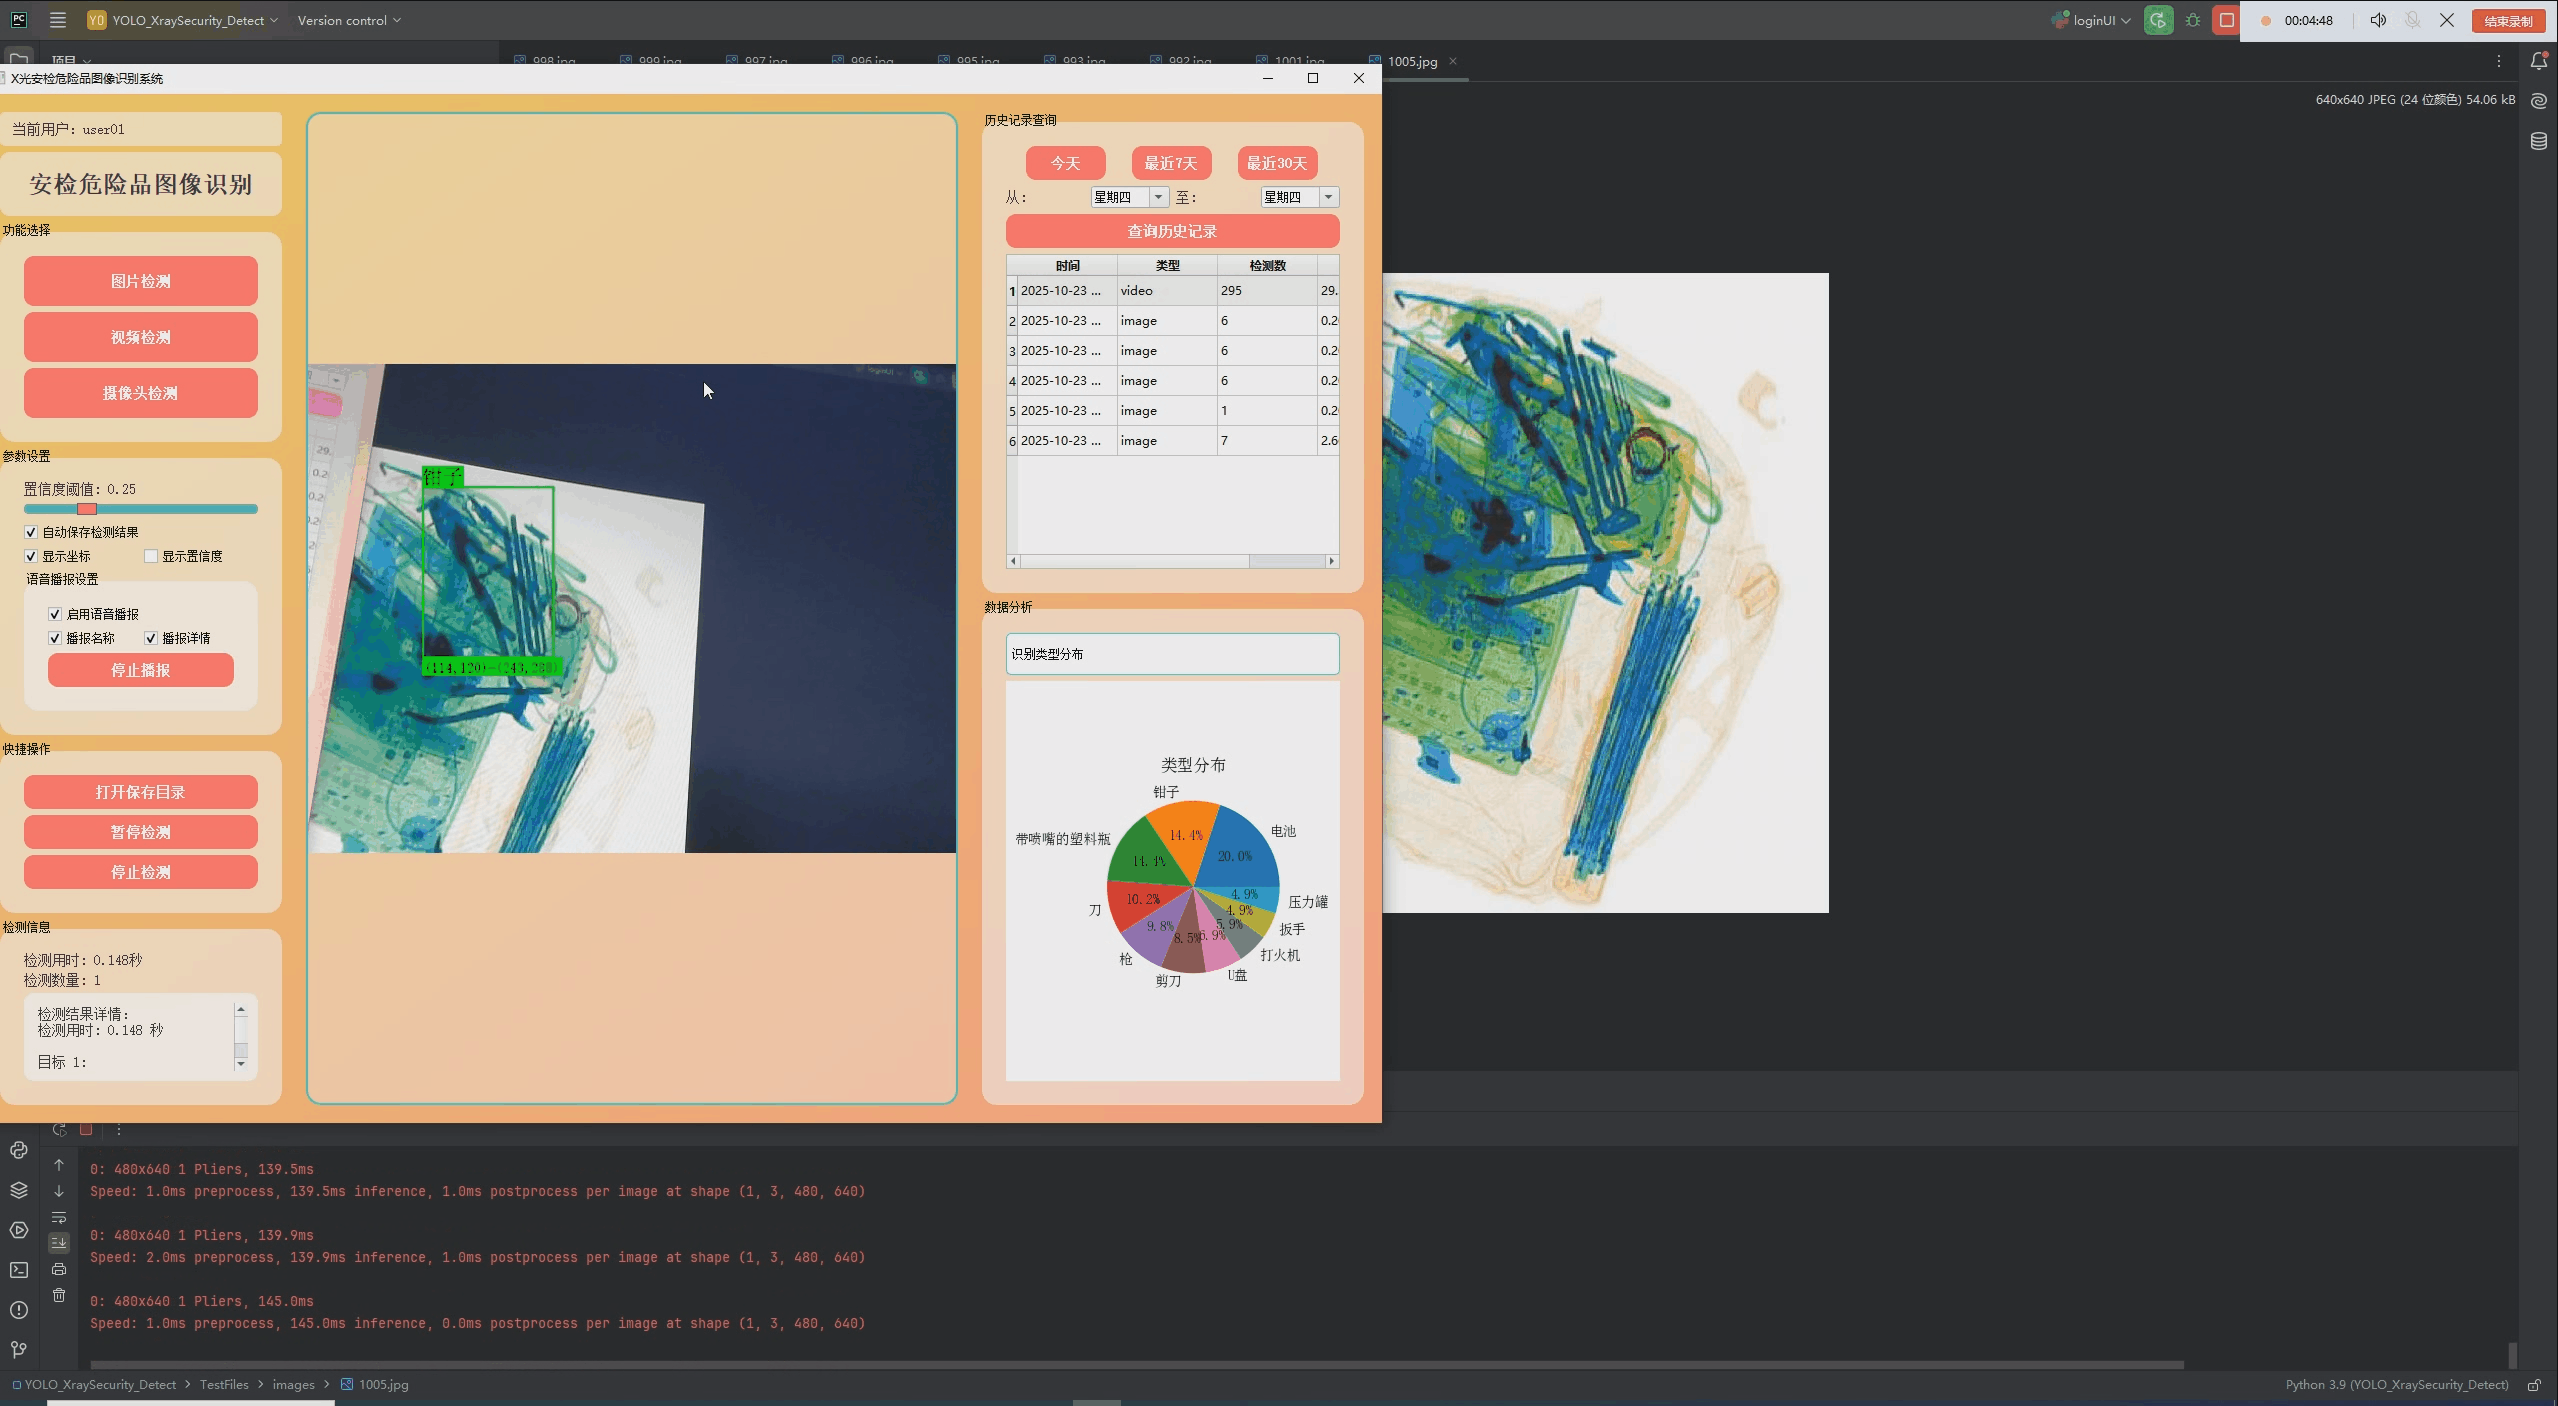Enable the 显示置信度 checkbox
The image size is (2558, 1406).
coord(151,556)
